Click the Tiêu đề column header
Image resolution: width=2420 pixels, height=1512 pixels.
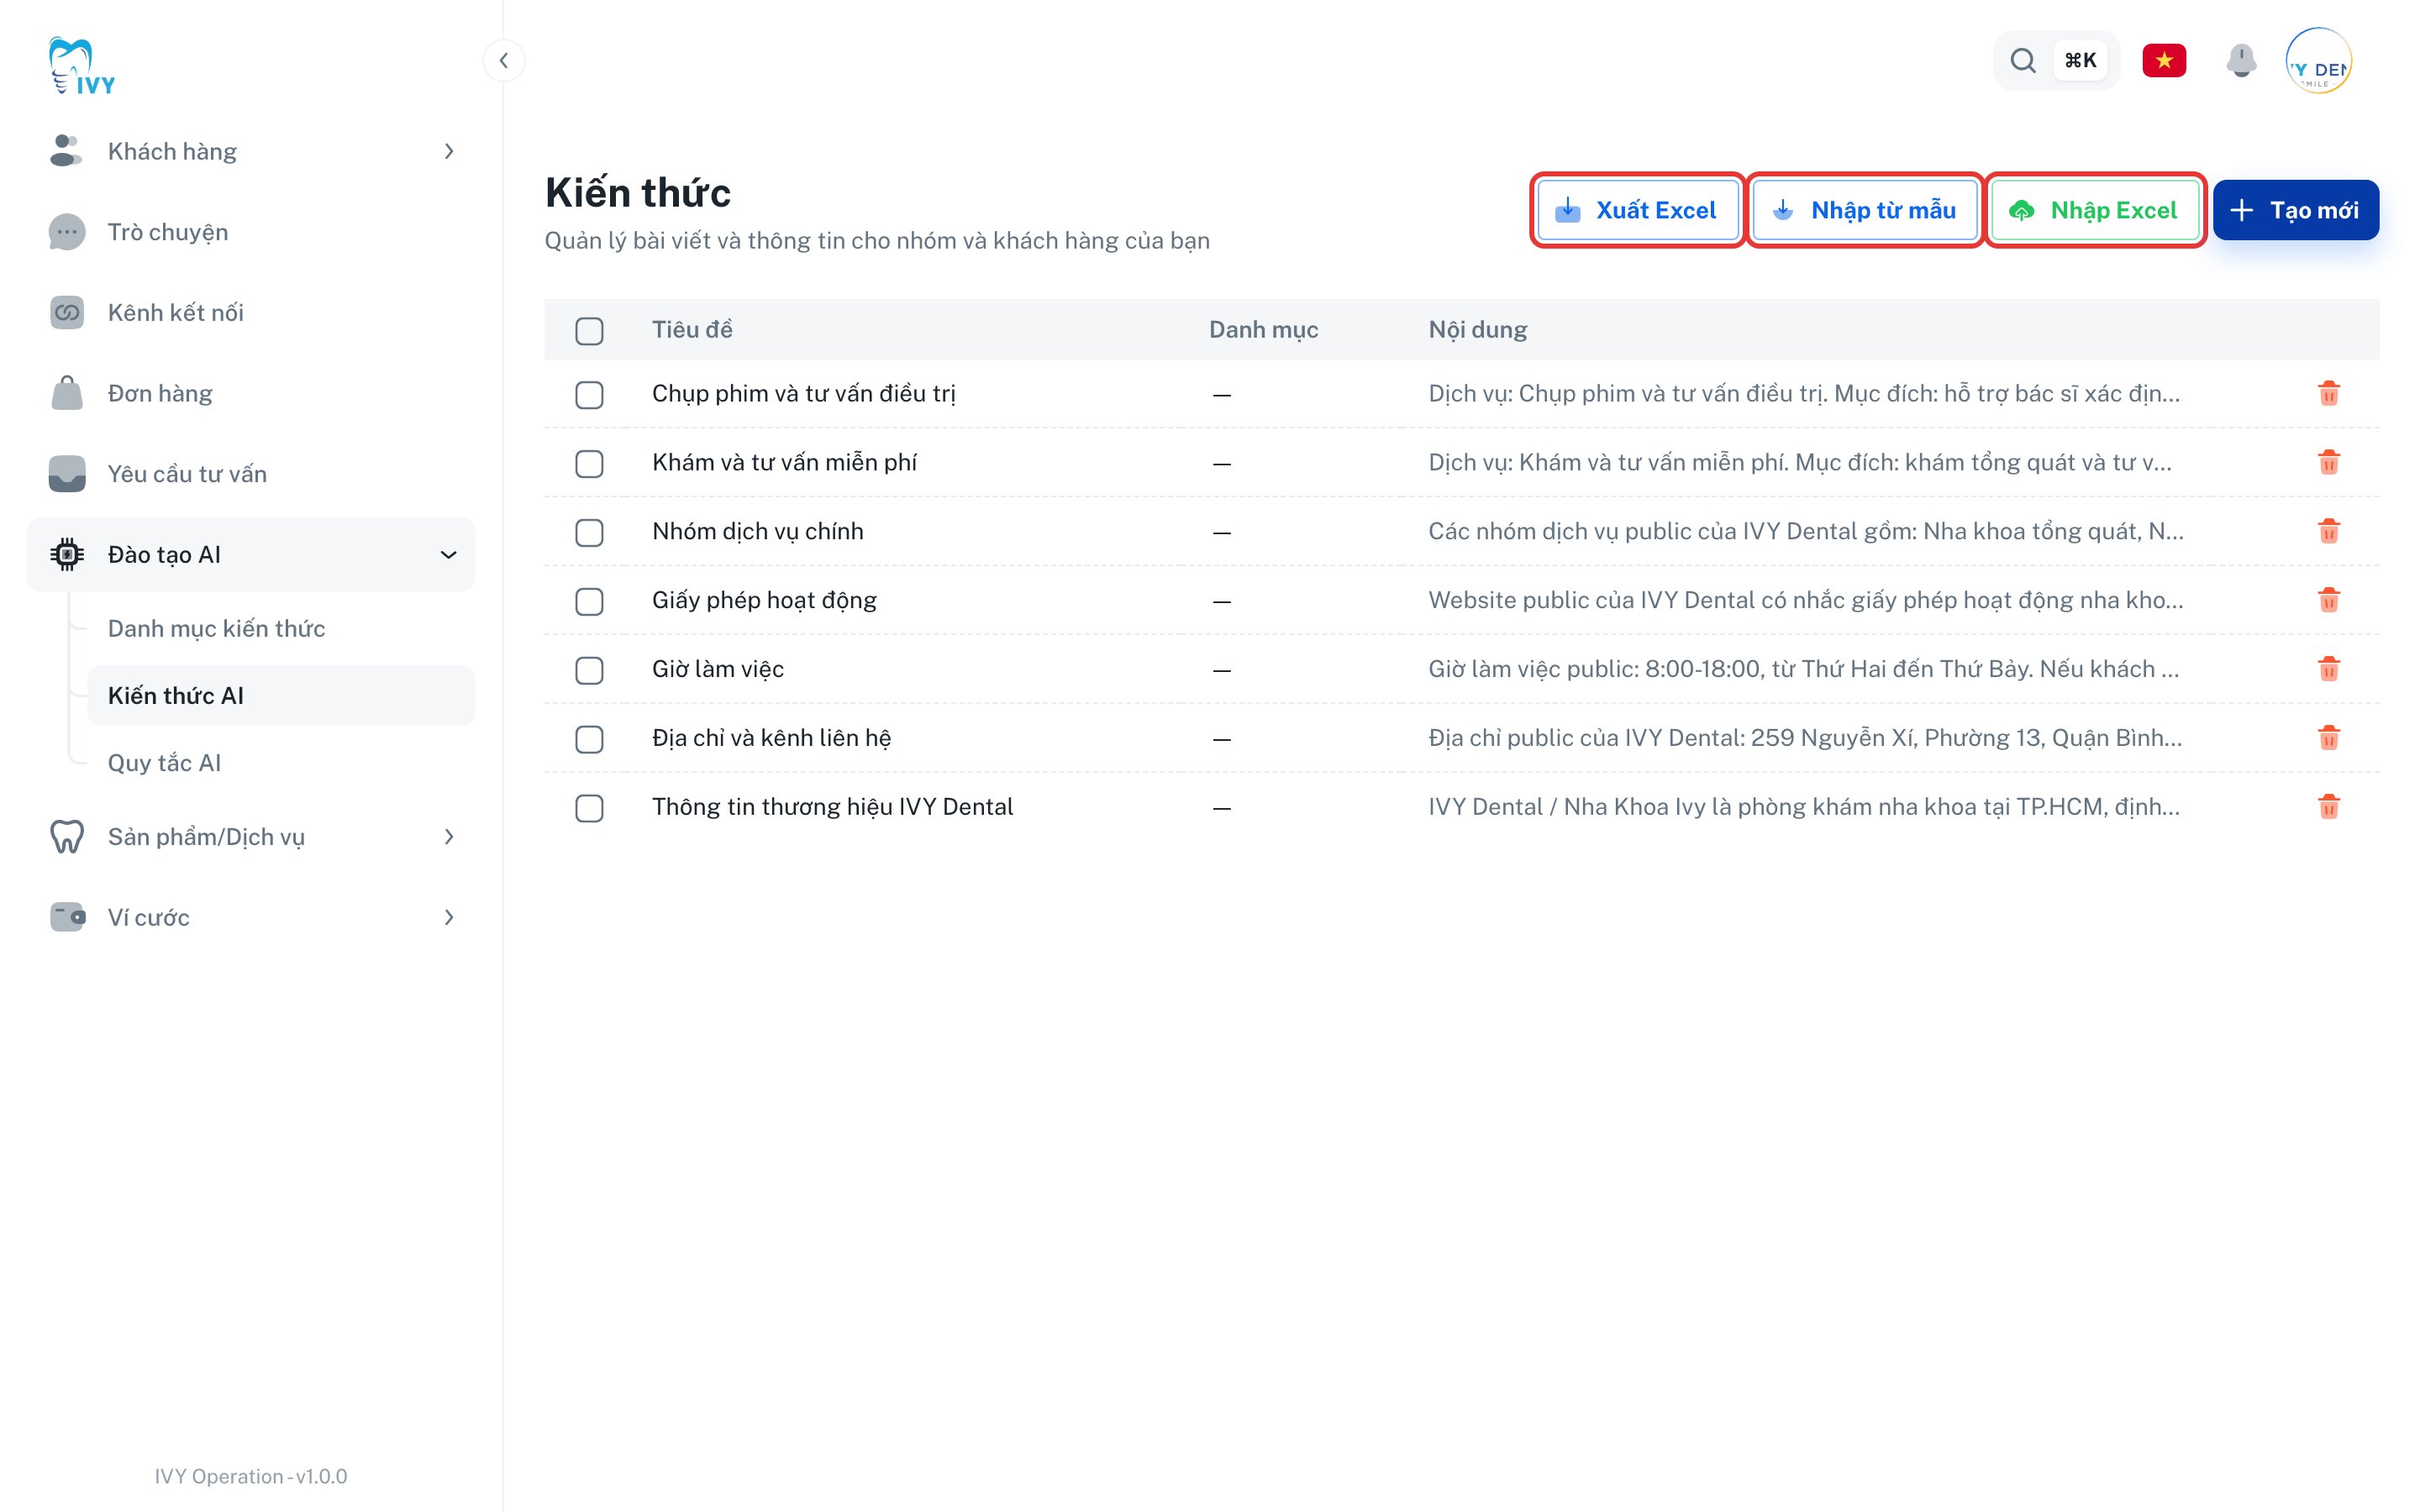(692, 329)
